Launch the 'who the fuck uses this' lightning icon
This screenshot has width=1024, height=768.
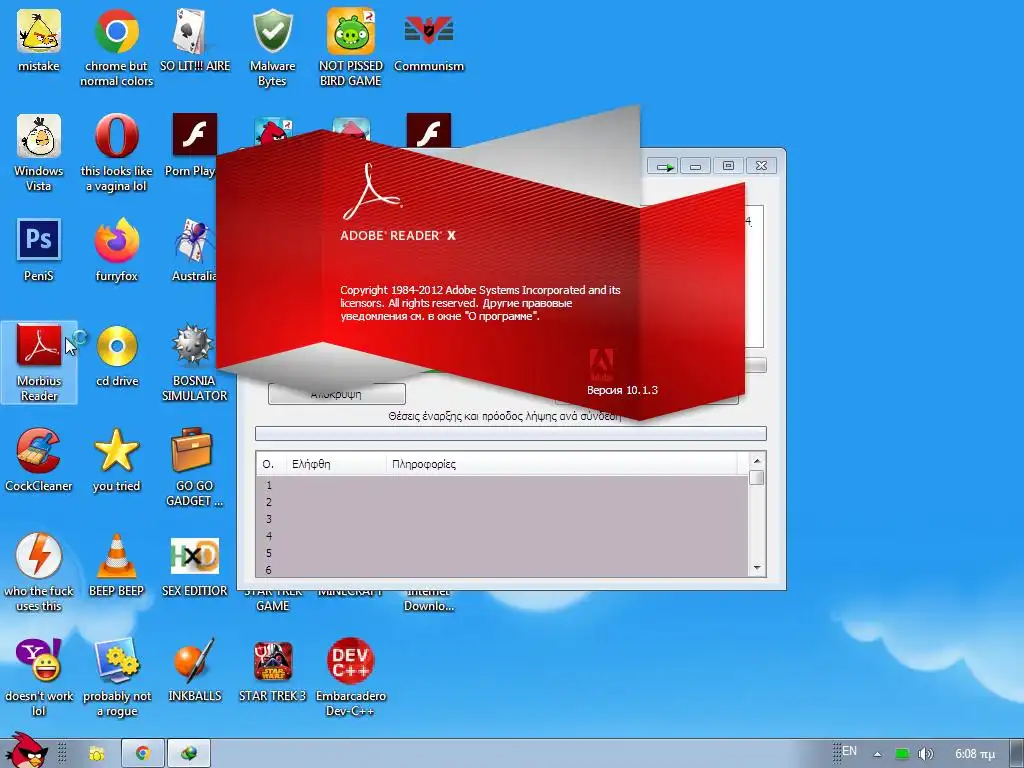(39, 556)
